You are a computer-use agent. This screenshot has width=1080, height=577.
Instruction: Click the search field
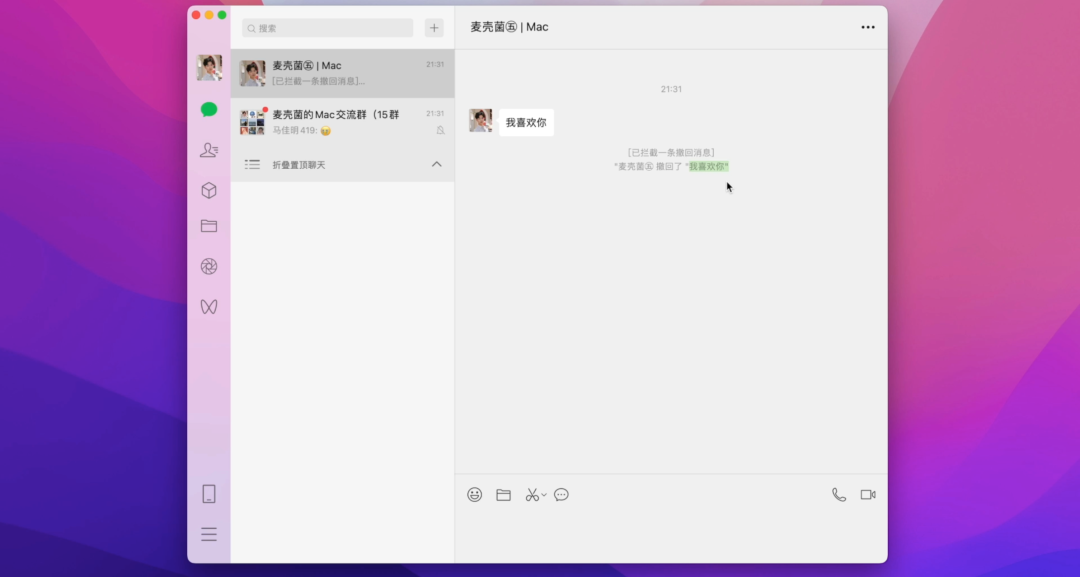click(x=327, y=28)
